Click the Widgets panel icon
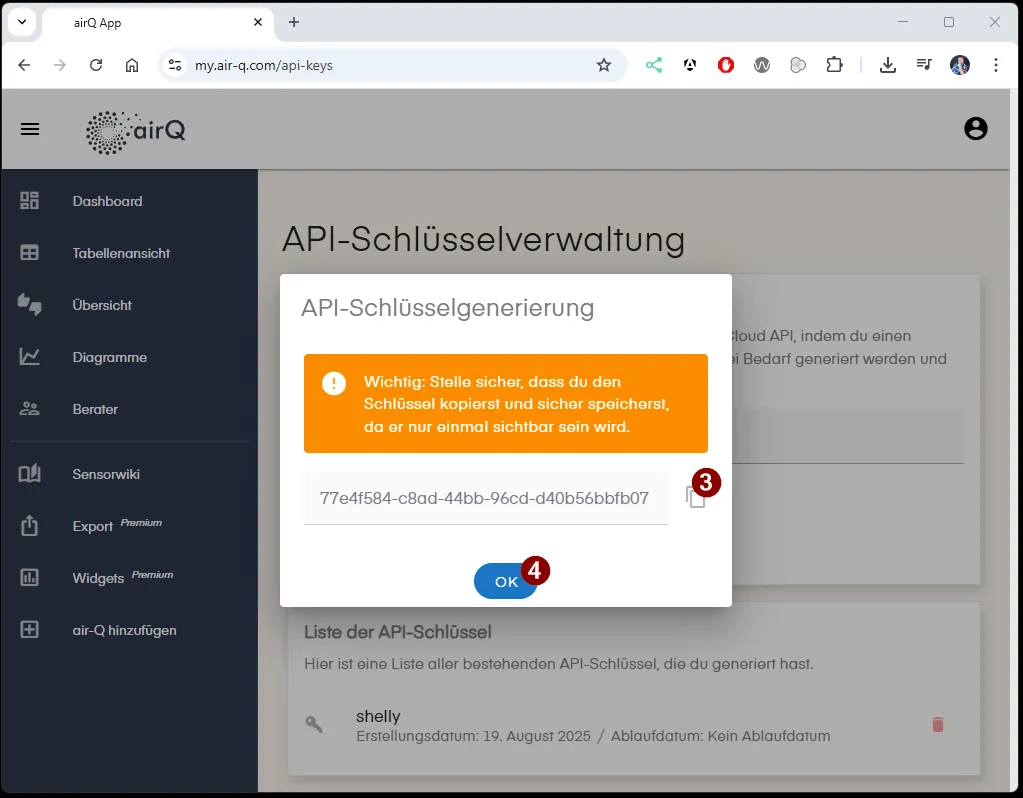 pyautogui.click(x=31, y=577)
